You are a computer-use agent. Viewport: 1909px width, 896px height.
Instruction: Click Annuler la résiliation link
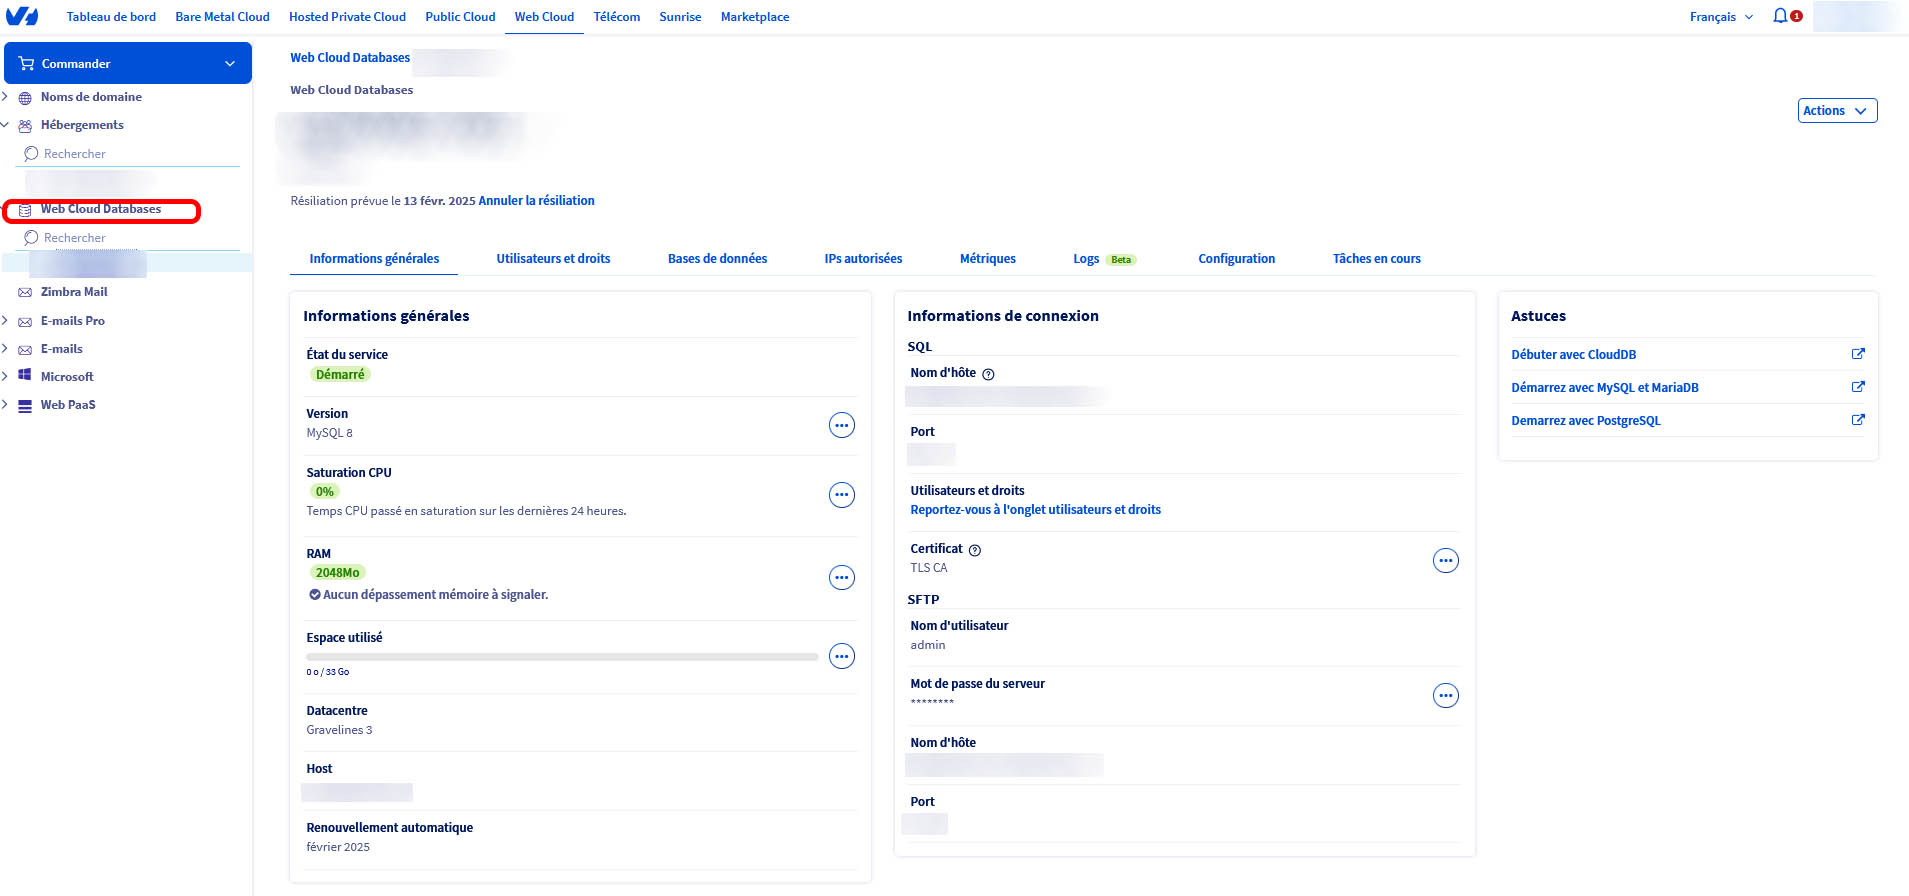(536, 201)
